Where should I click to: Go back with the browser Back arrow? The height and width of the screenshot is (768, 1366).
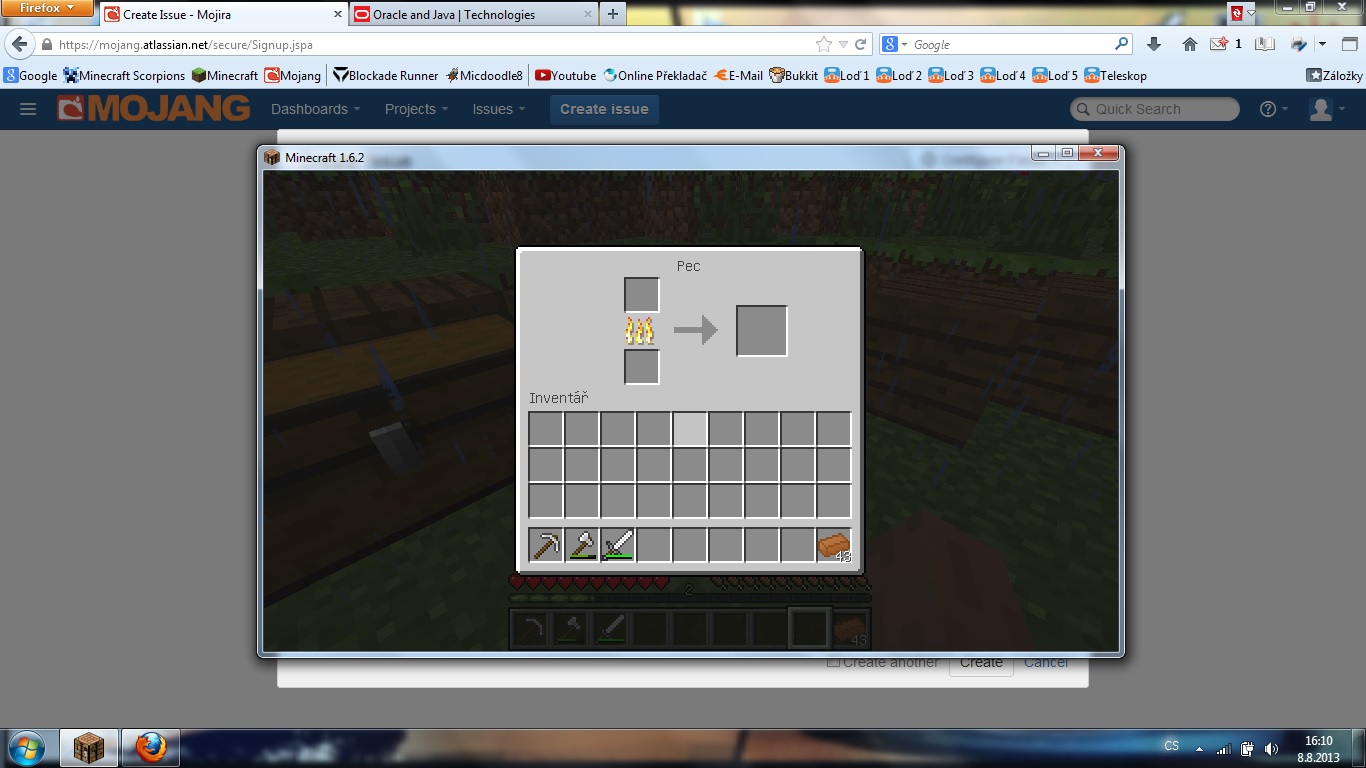point(20,44)
